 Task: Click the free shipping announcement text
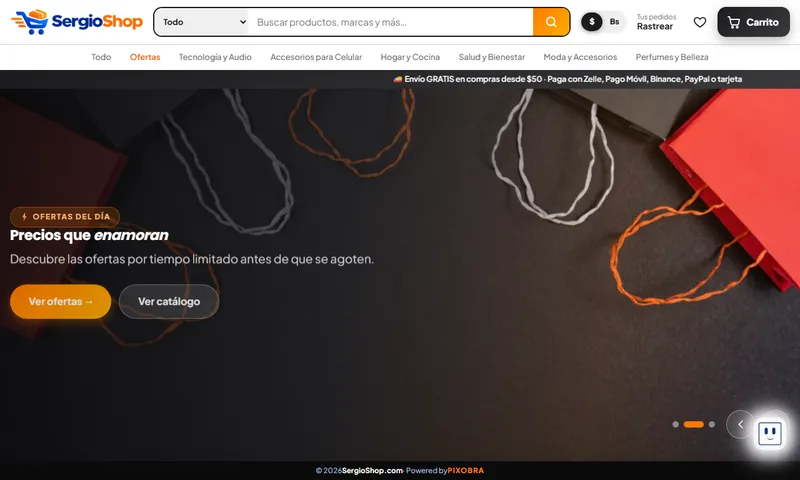568,79
